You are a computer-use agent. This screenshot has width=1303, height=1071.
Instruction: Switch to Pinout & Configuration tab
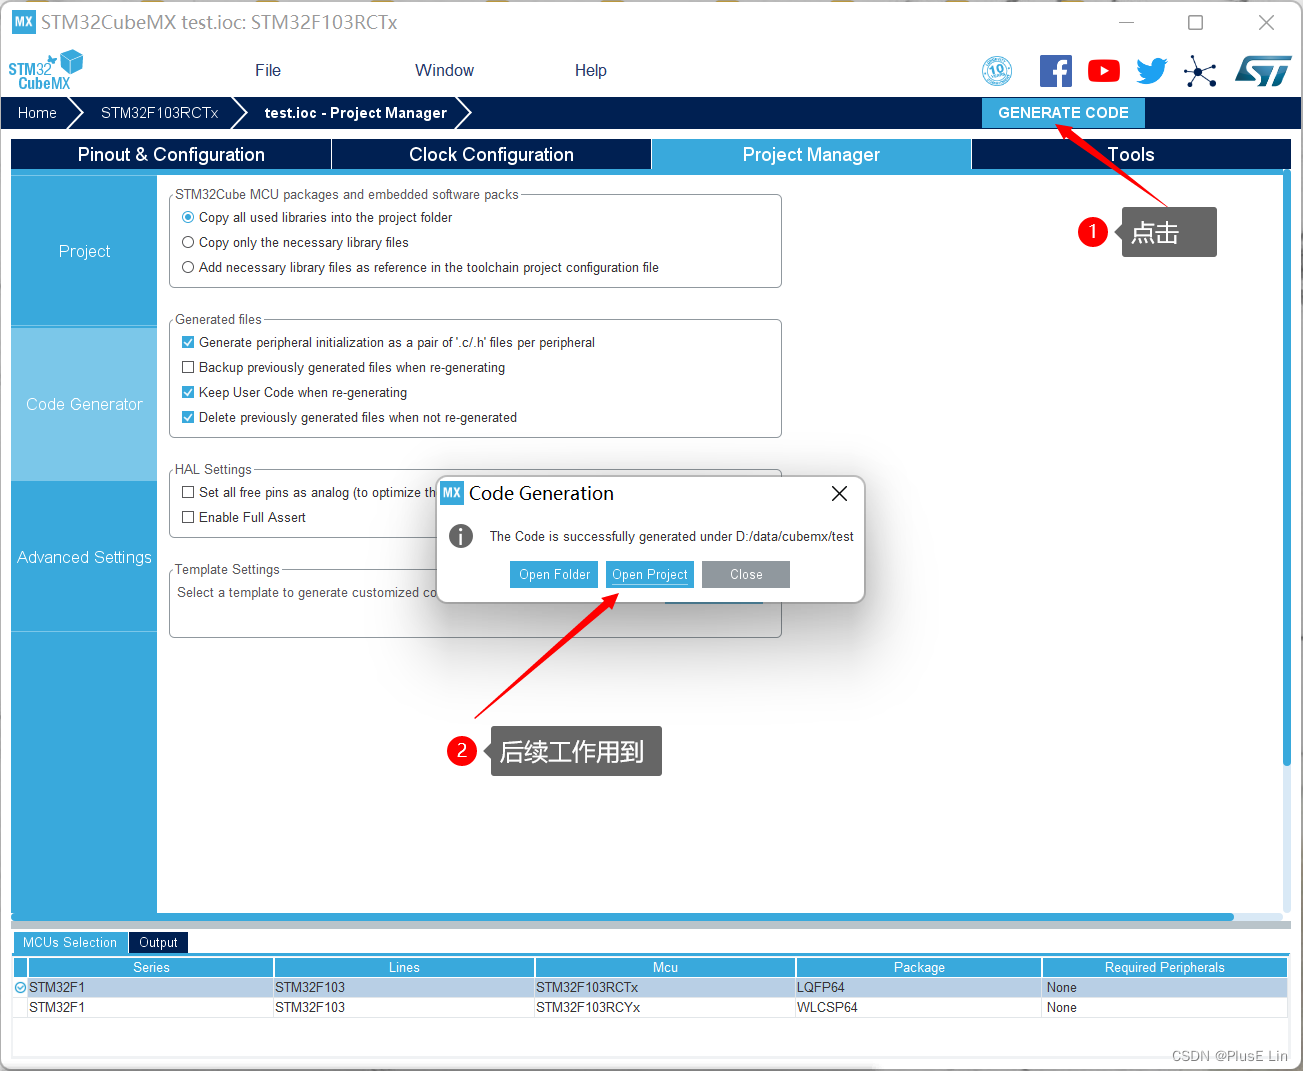pos(171,154)
